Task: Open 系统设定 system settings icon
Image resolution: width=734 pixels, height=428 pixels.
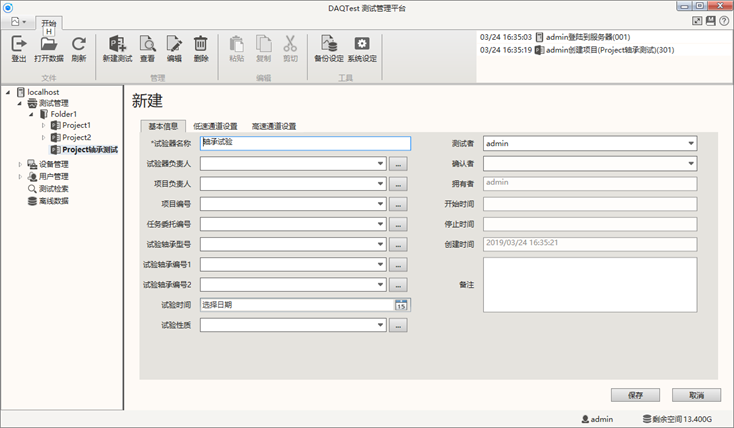Action: tap(361, 44)
